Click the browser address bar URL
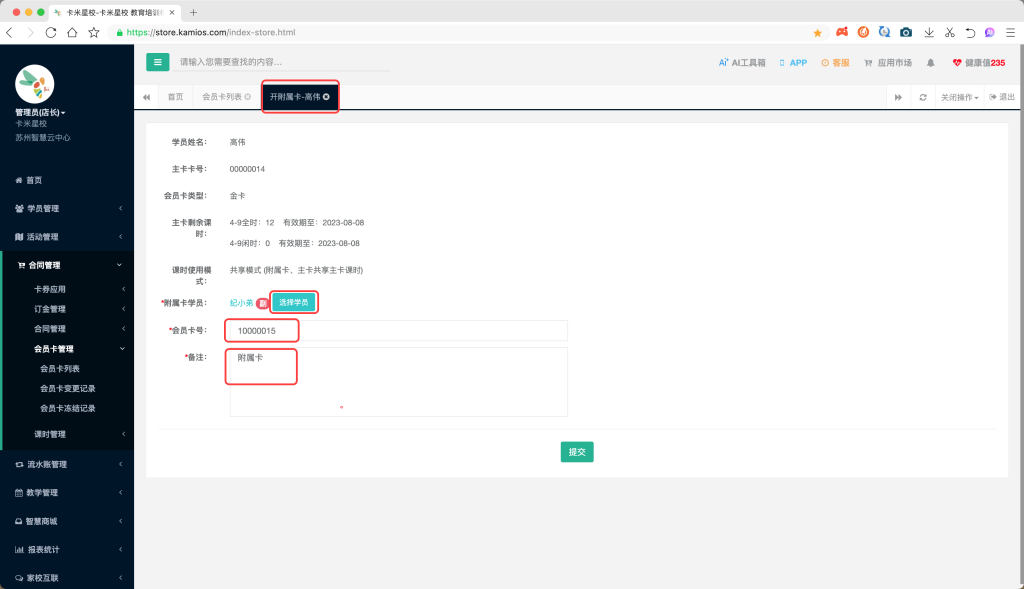The image size is (1024, 589). click(210, 32)
